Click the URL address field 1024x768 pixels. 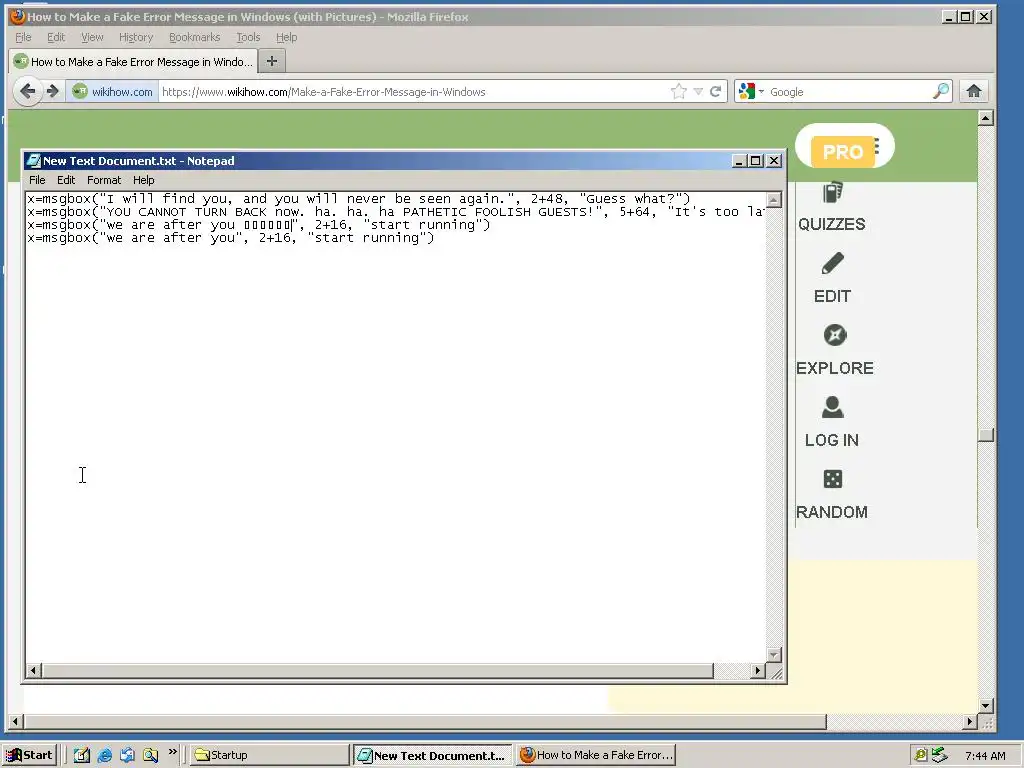click(414, 91)
